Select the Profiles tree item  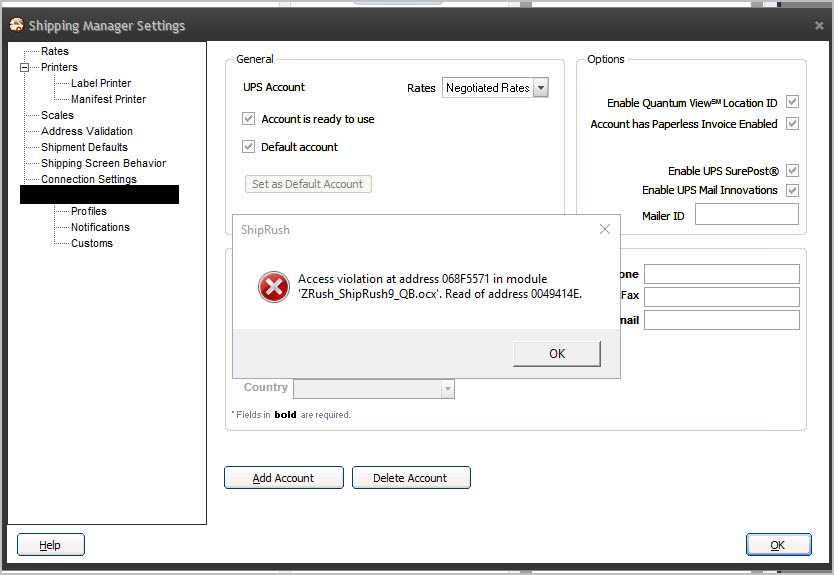point(89,211)
